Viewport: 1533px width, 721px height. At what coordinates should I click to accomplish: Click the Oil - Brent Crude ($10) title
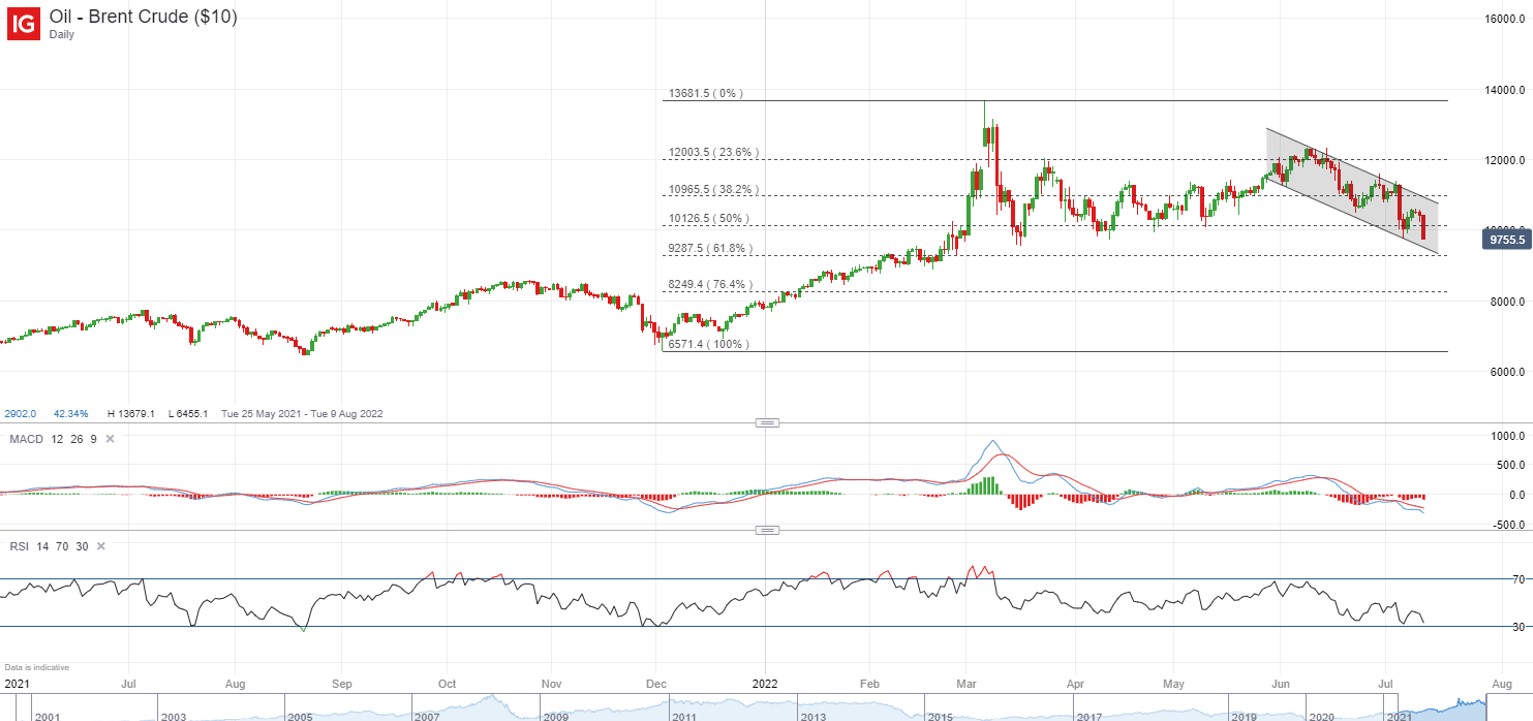[143, 17]
